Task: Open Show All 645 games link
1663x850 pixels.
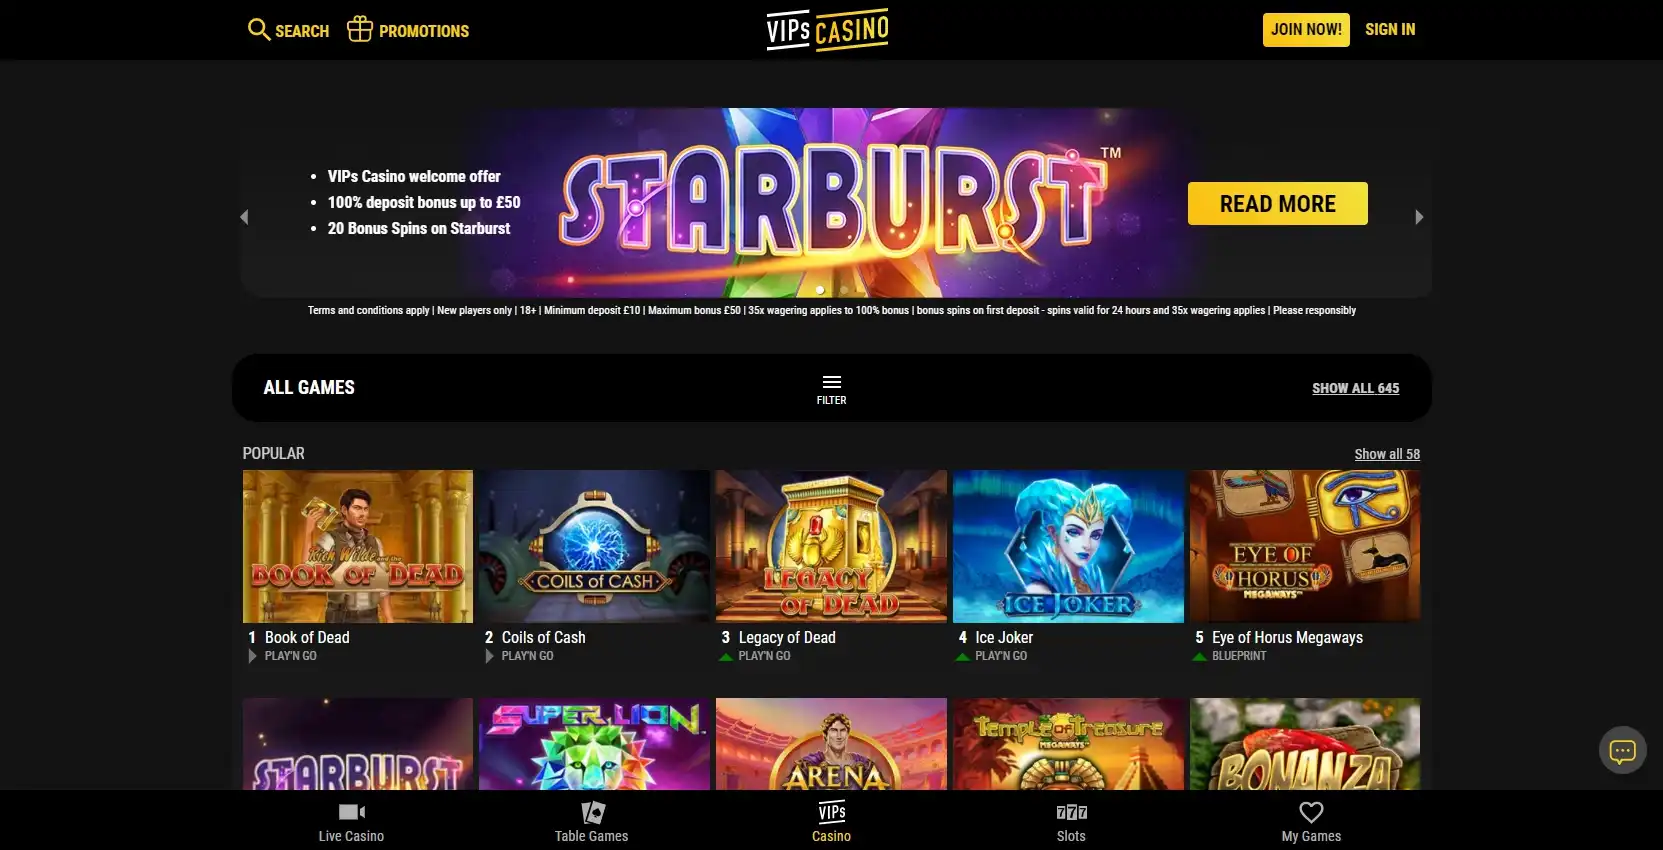Action: [x=1355, y=388]
